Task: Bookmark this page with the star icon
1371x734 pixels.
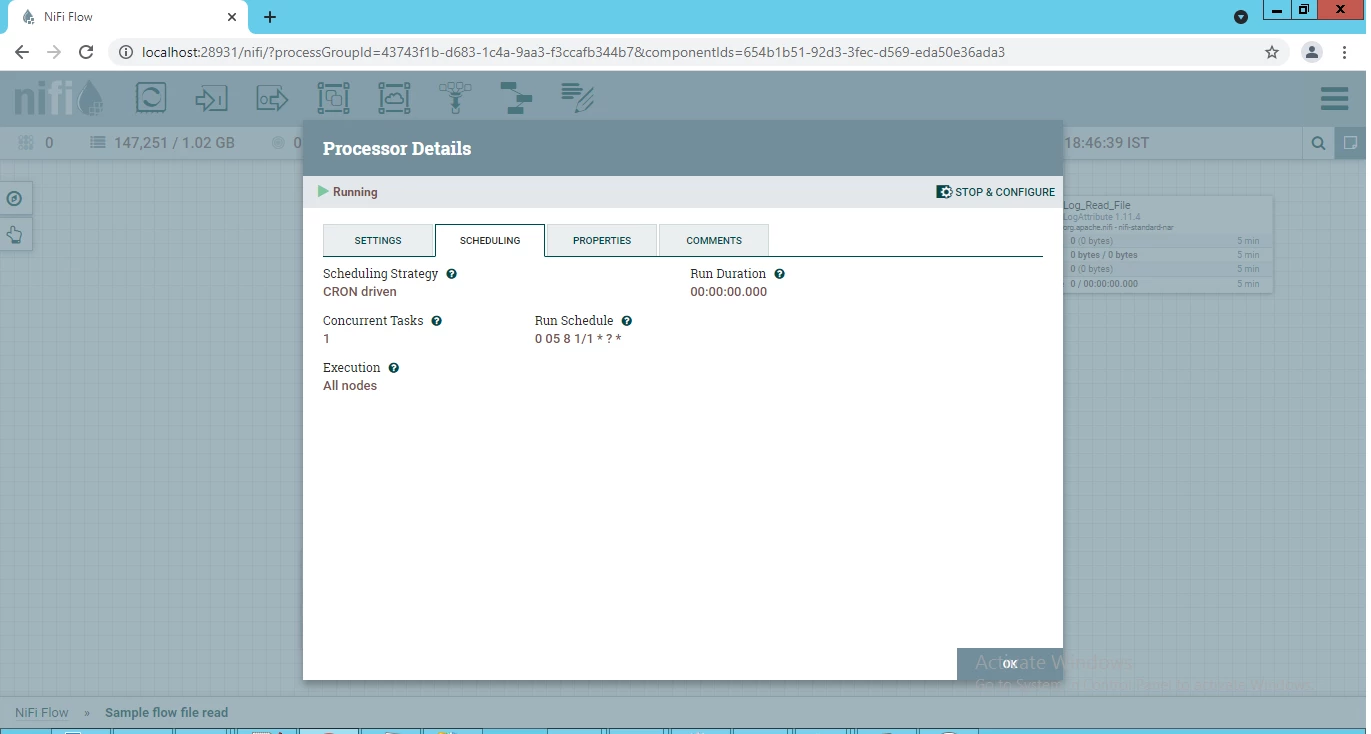Action: [1272, 52]
